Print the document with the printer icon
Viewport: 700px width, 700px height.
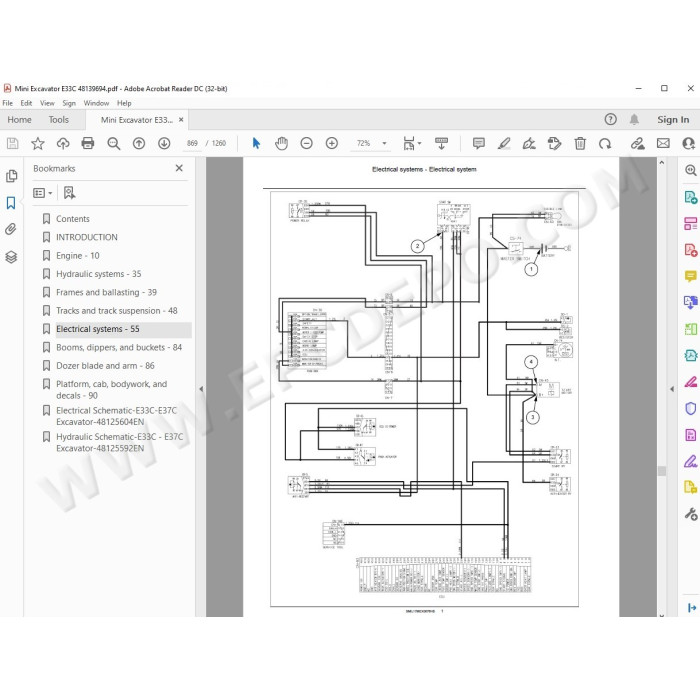(x=88, y=143)
